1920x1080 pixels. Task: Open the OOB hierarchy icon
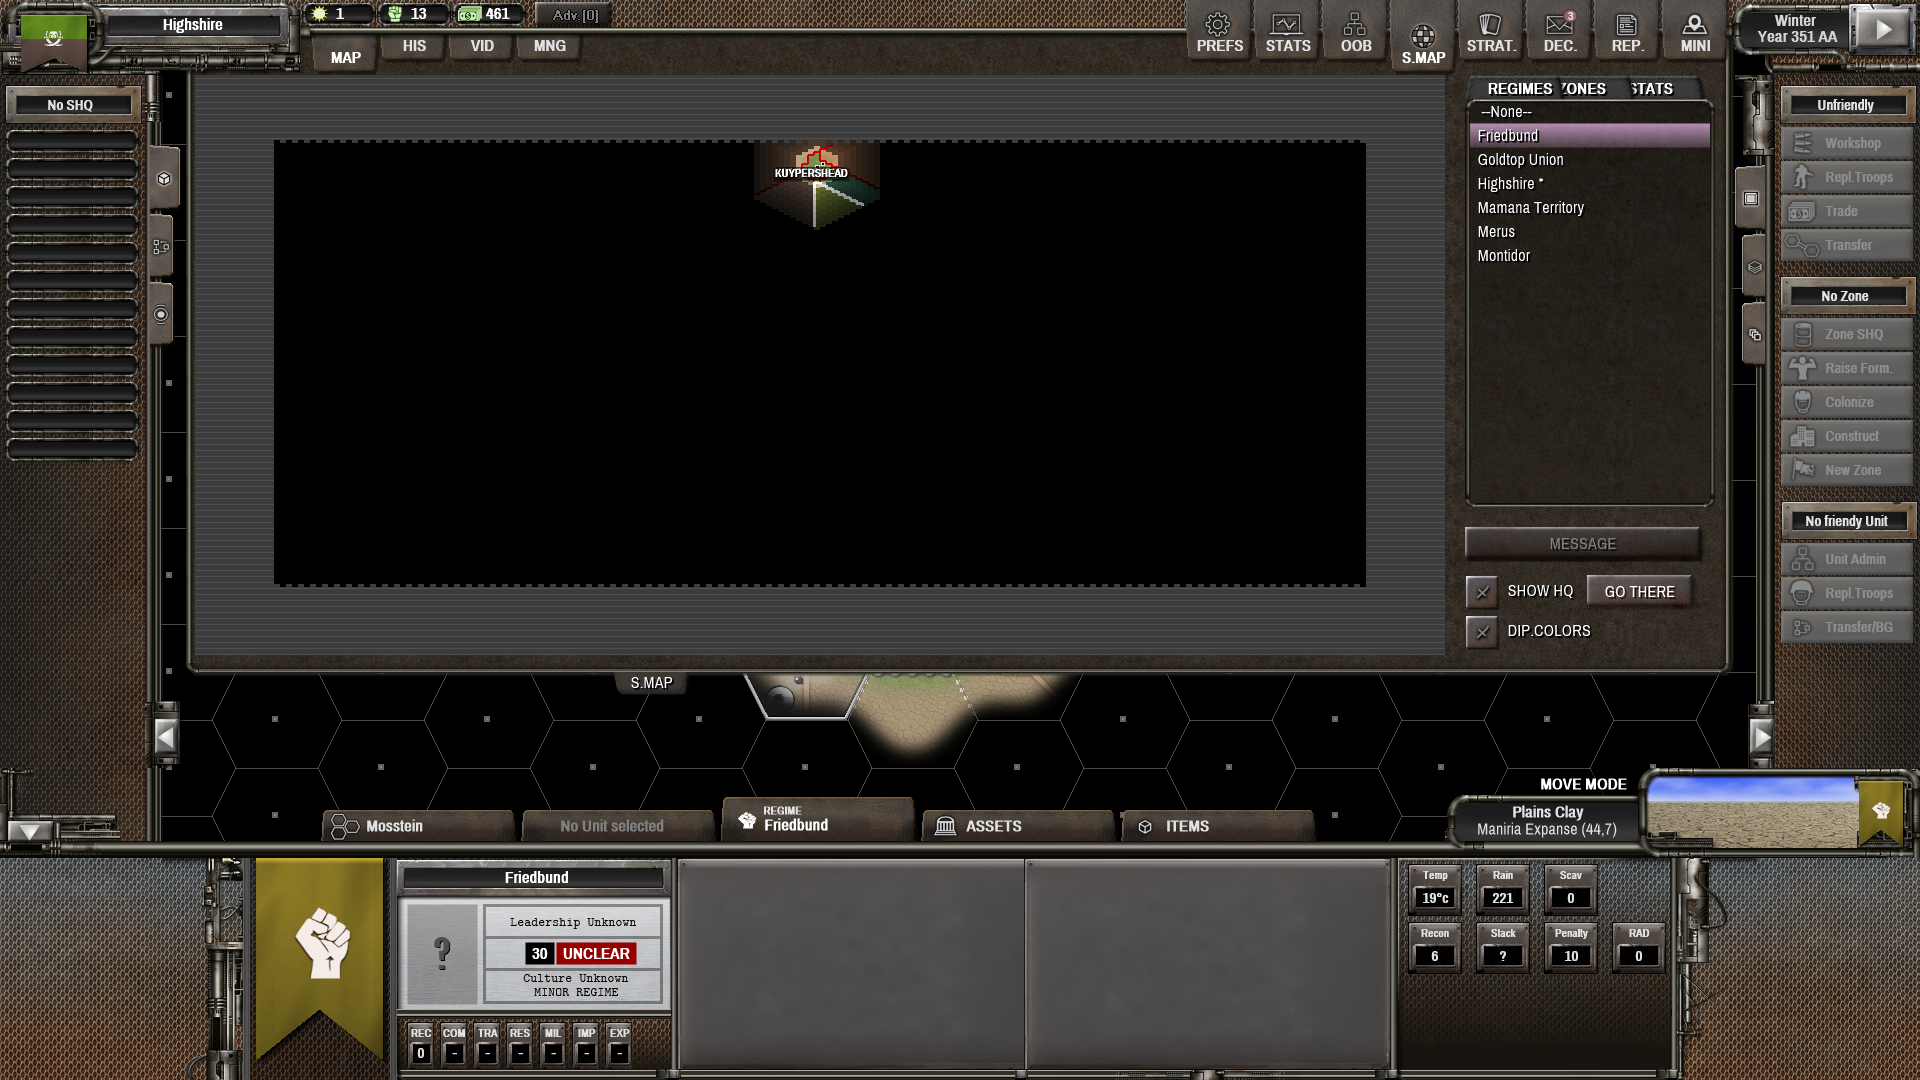click(x=1355, y=32)
